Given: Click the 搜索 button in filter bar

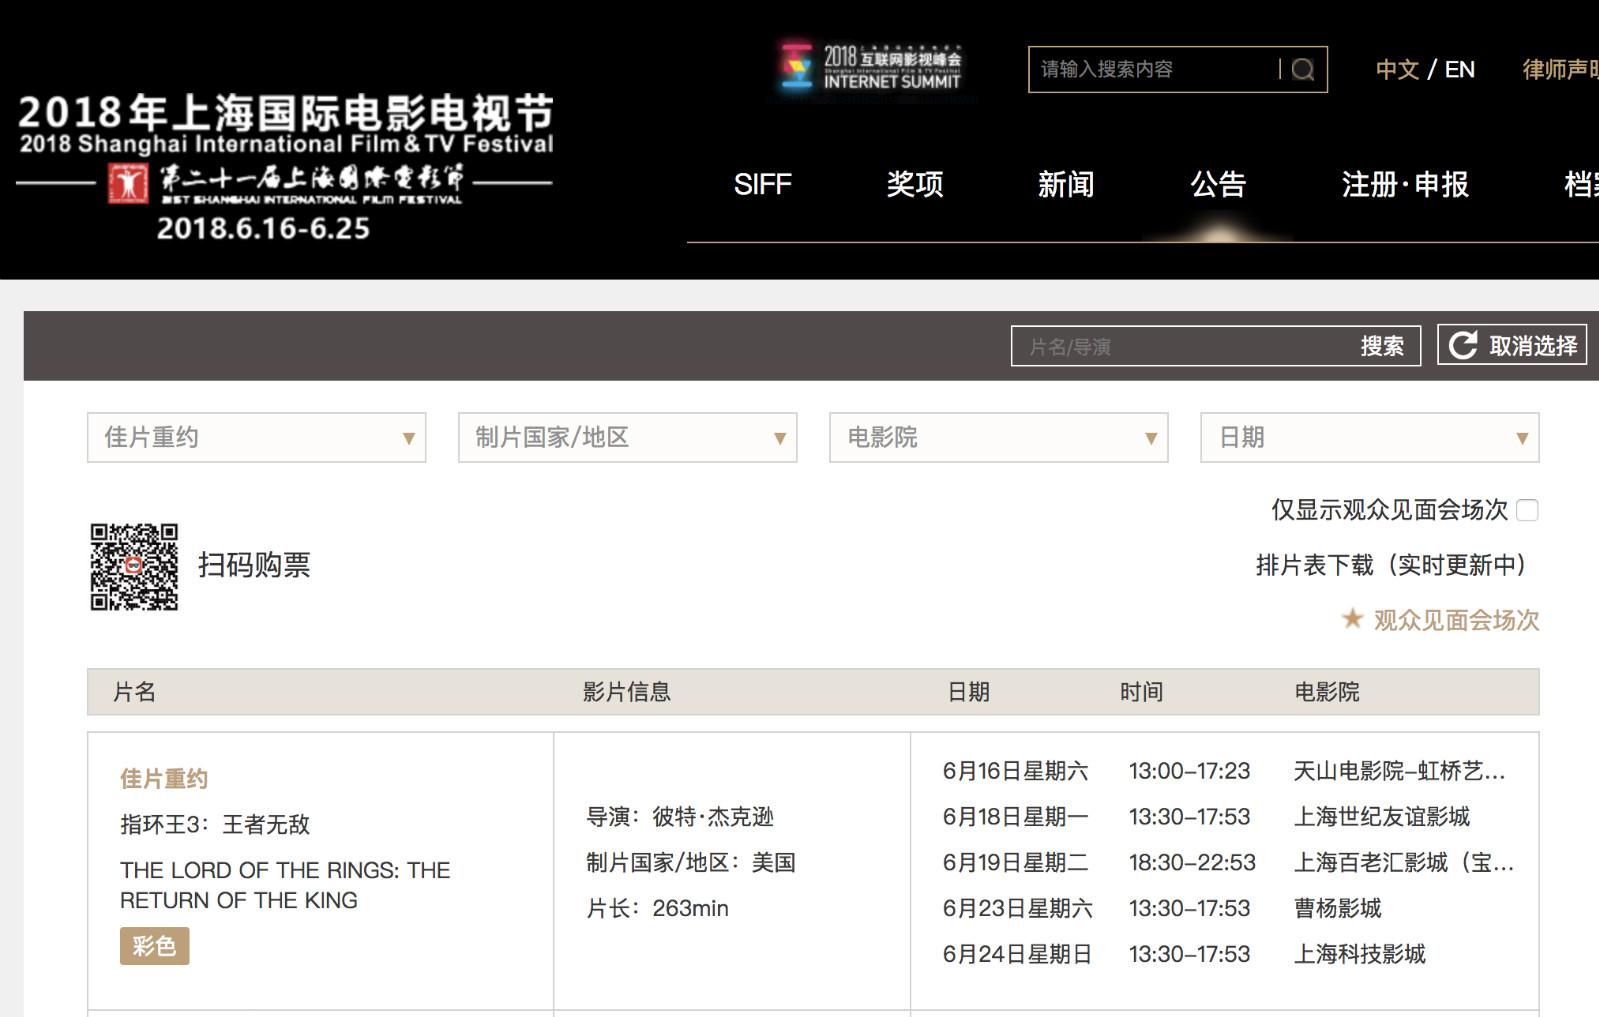Looking at the screenshot, I should coord(1382,346).
